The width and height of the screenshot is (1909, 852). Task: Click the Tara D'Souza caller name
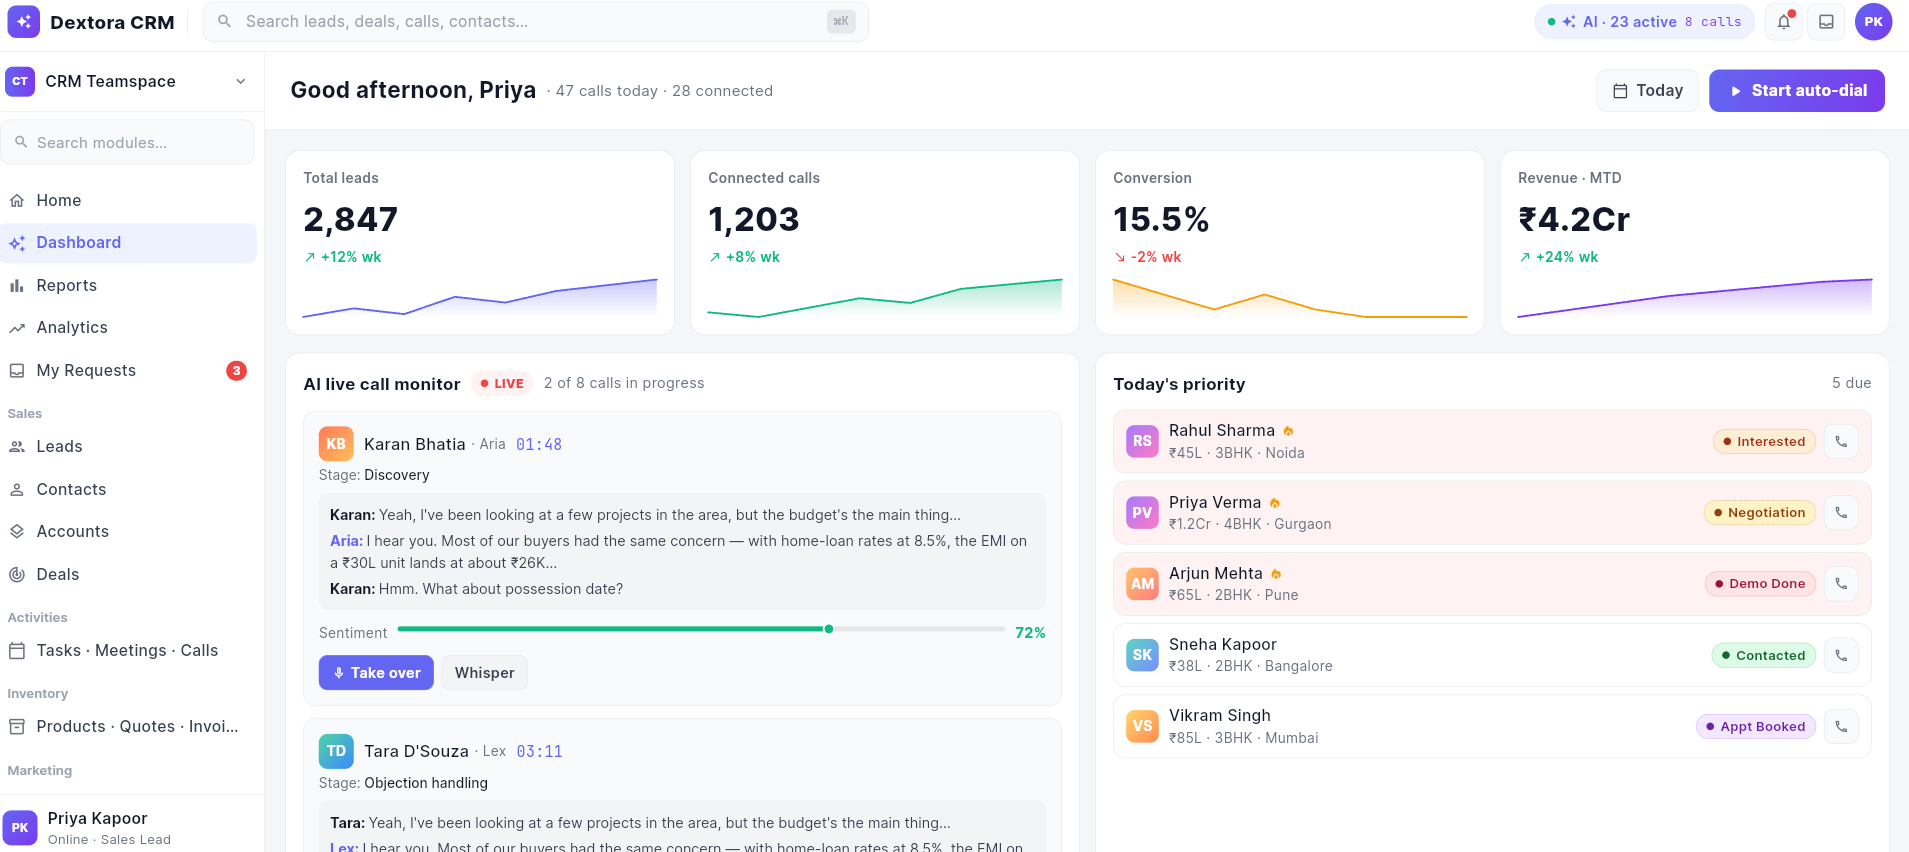(416, 751)
